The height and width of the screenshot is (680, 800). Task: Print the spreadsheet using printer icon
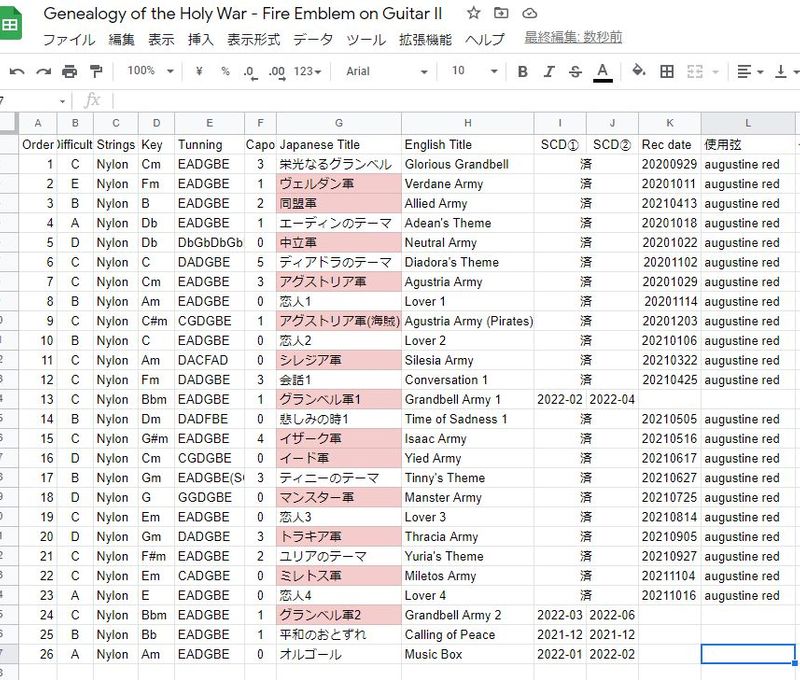[69, 71]
